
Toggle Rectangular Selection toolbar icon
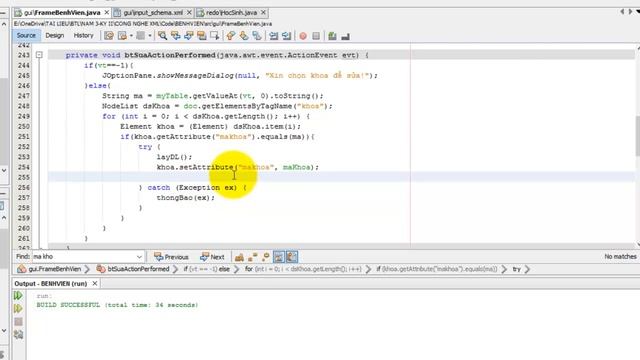click(214, 36)
